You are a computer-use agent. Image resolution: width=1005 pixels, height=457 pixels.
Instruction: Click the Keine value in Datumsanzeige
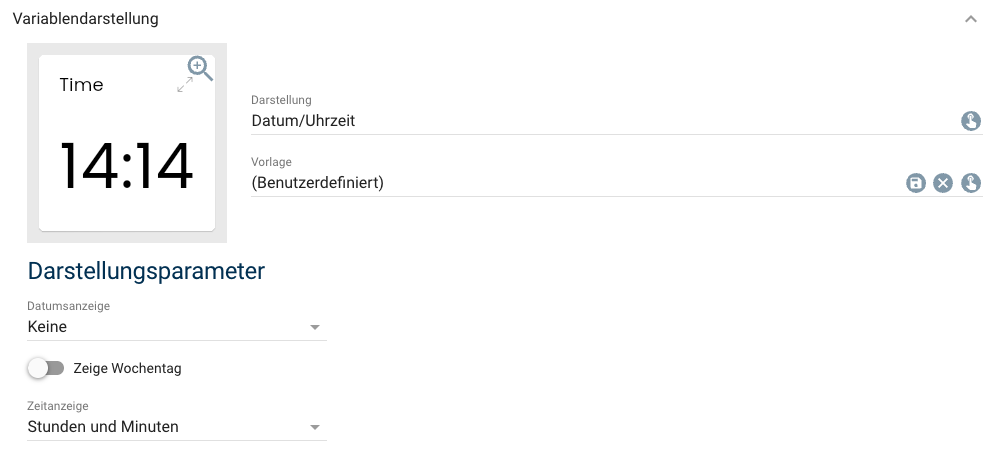[48, 327]
